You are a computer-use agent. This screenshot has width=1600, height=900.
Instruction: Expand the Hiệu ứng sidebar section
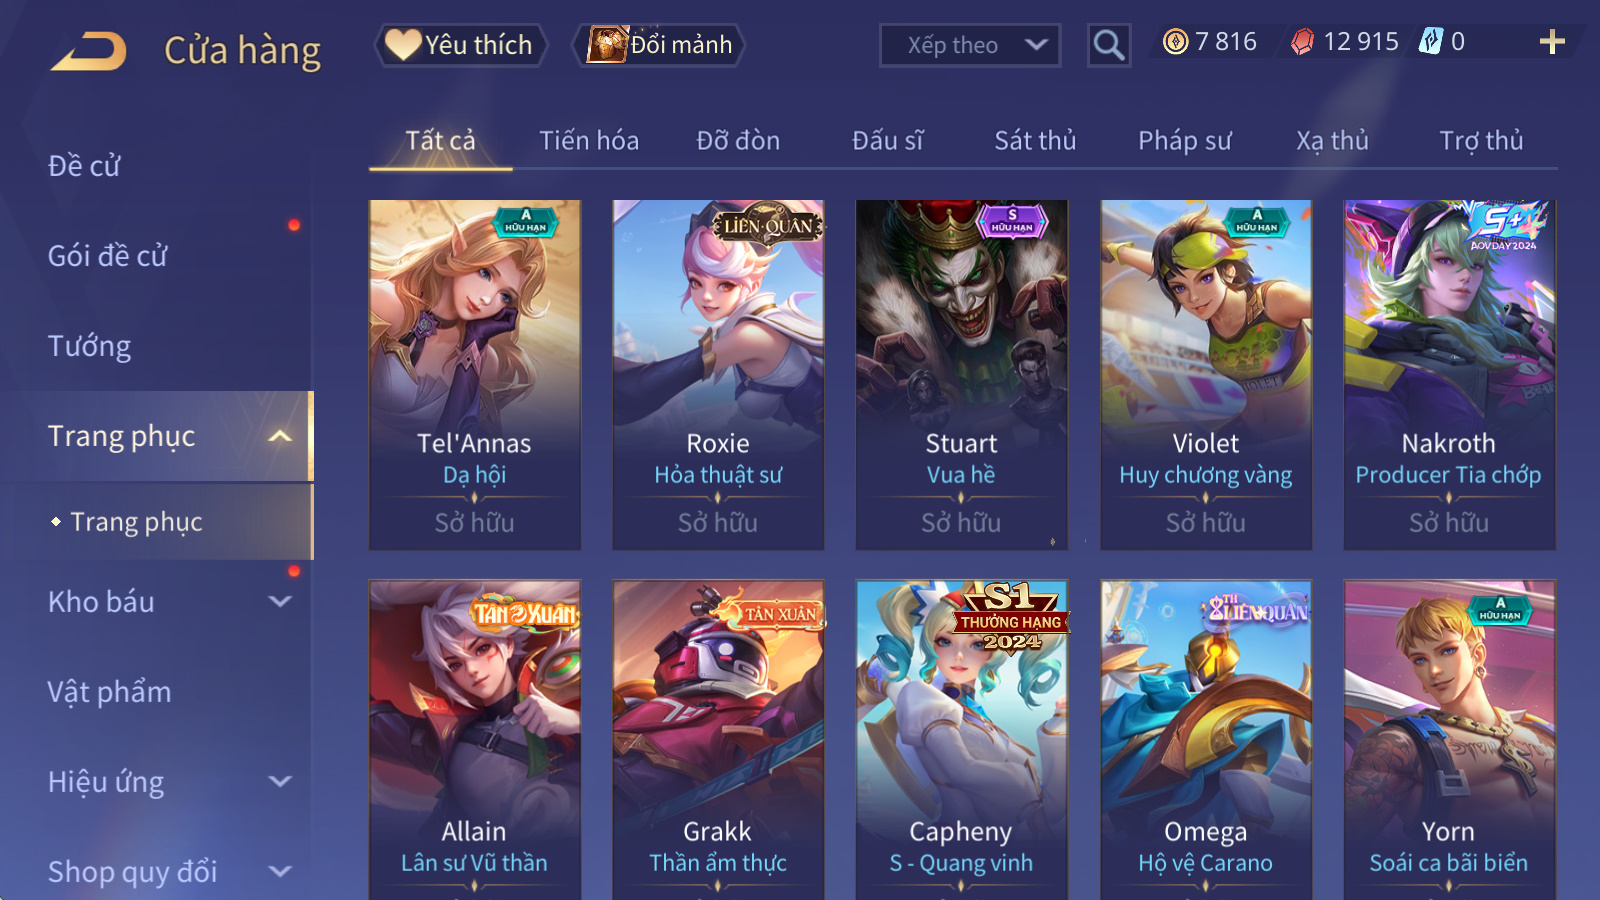pyautogui.click(x=281, y=781)
